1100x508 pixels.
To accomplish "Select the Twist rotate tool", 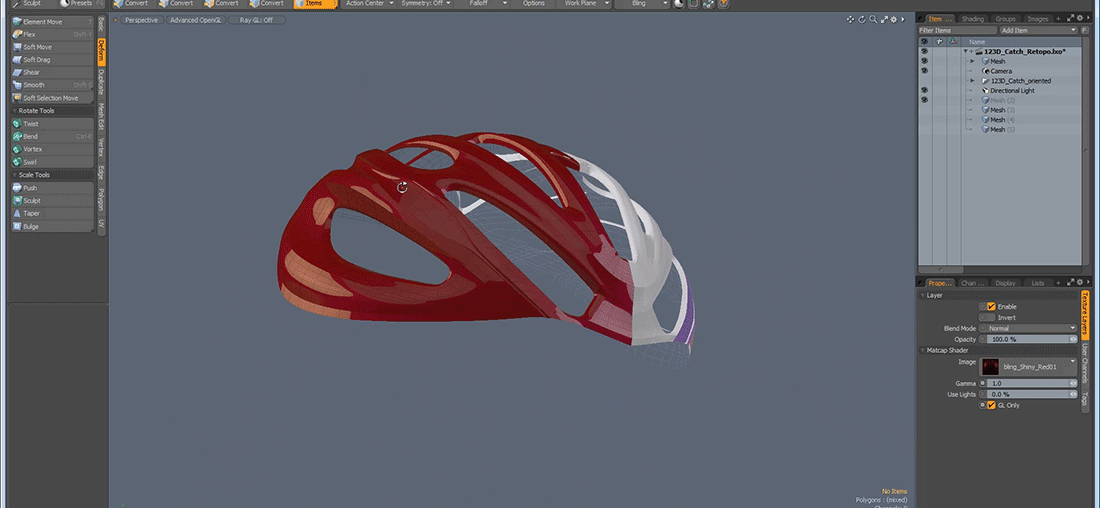I will tap(31, 124).
